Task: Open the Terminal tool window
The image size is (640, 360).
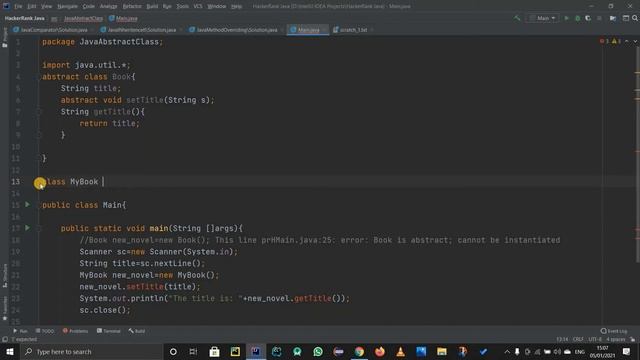Action: [x=109, y=331]
